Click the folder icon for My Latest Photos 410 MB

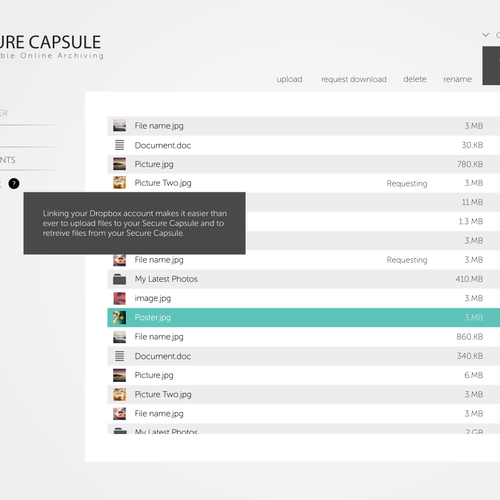pyautogui.click(x=119, y=279)
